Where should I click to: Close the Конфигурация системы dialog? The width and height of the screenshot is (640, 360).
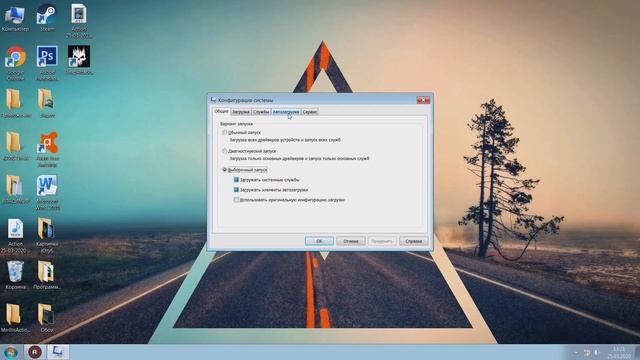(423, 100)
